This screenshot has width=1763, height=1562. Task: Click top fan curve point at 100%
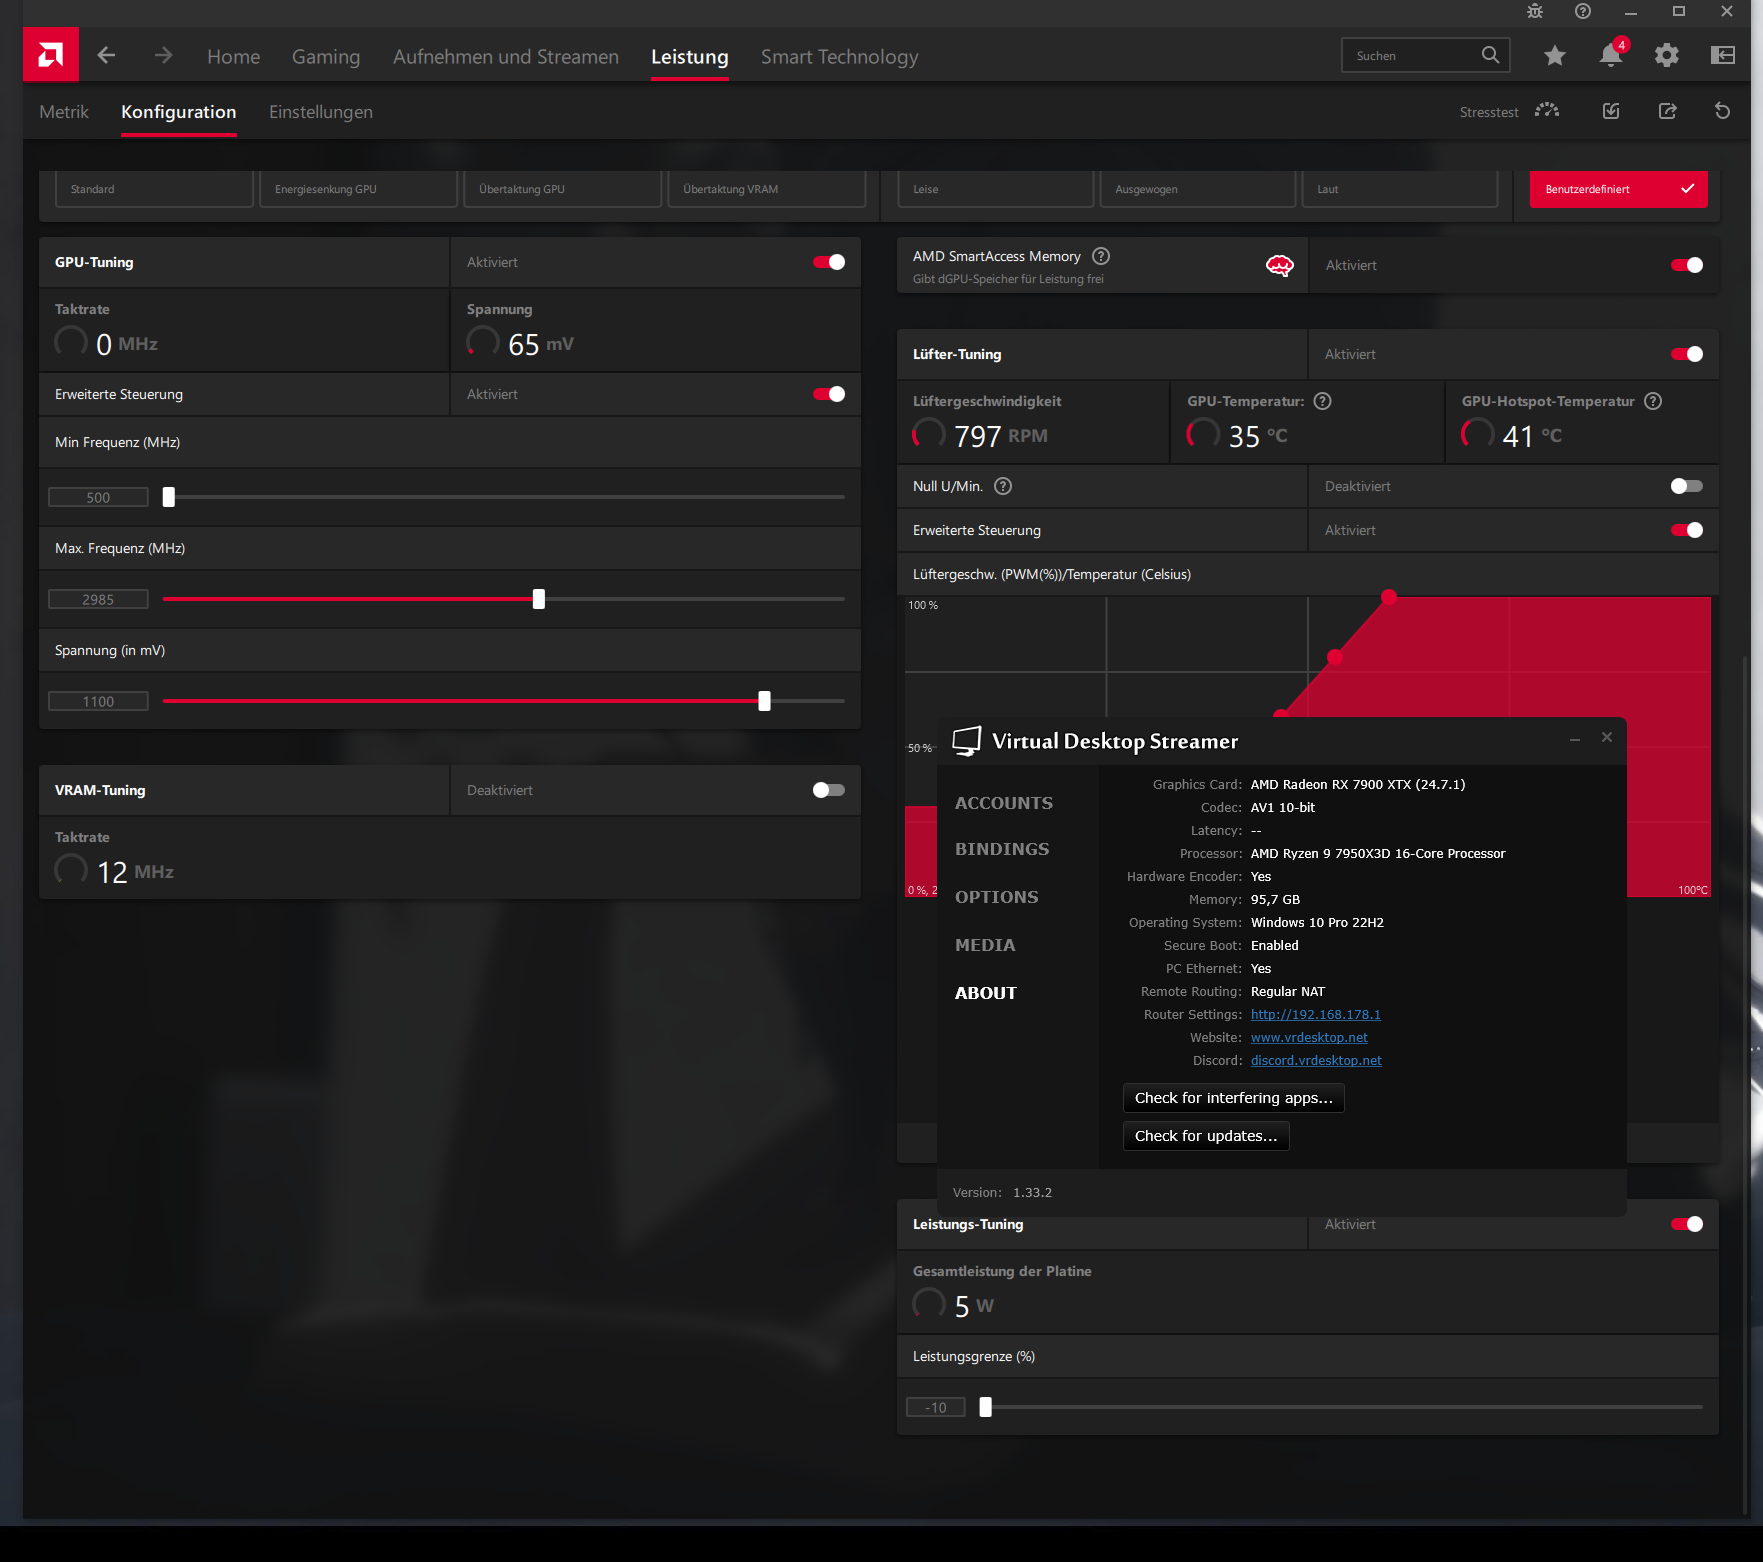(x=1389, y=597)
